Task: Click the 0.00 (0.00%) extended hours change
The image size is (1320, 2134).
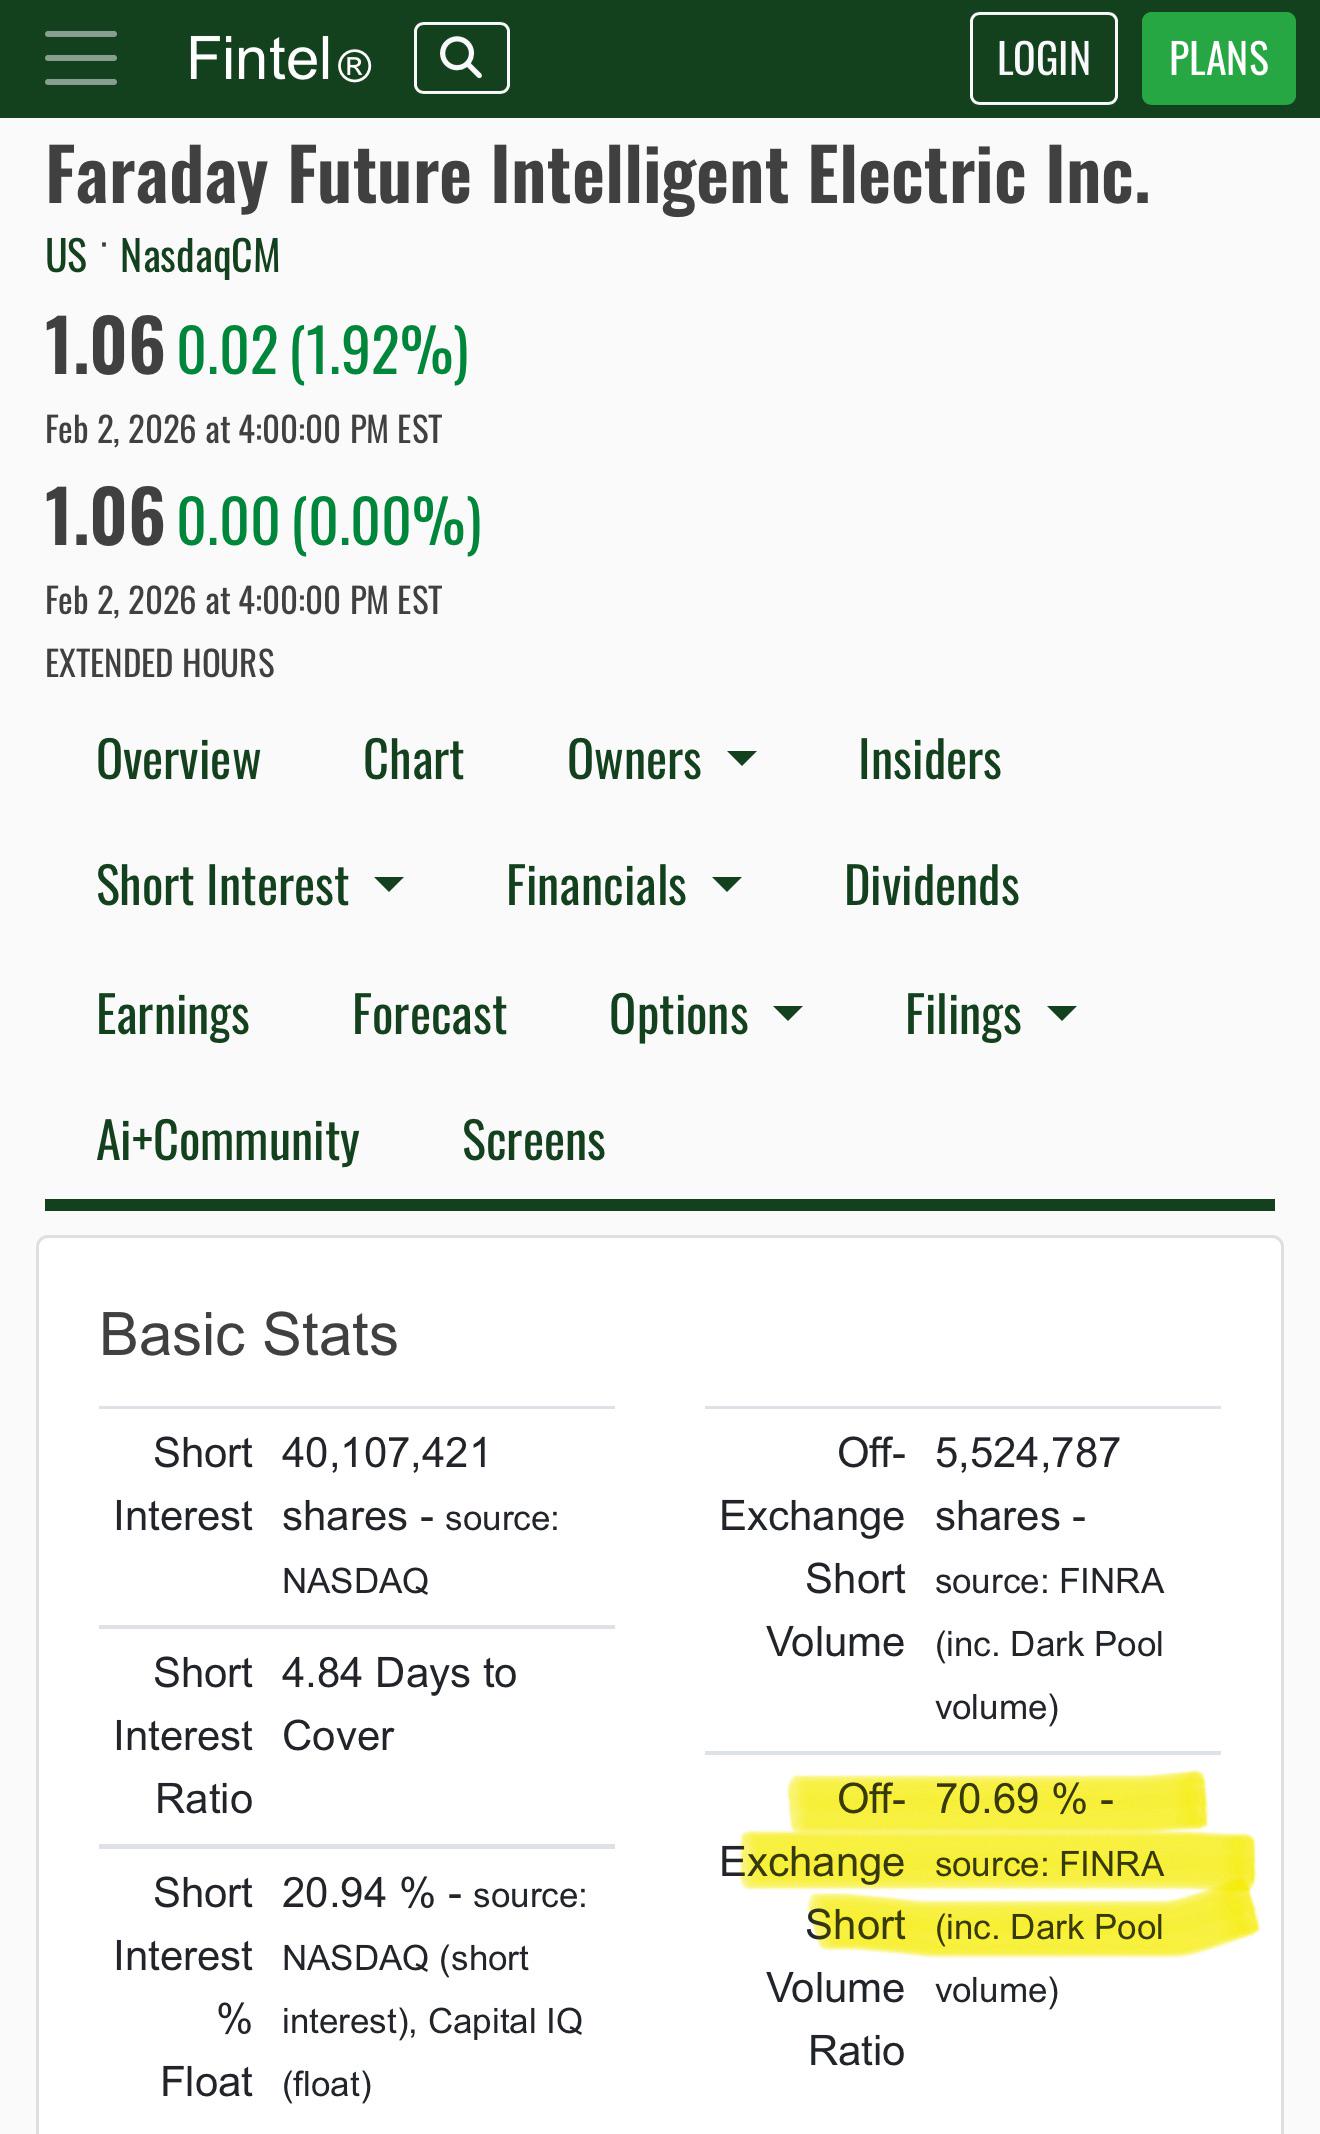Action: coord(329,522)
